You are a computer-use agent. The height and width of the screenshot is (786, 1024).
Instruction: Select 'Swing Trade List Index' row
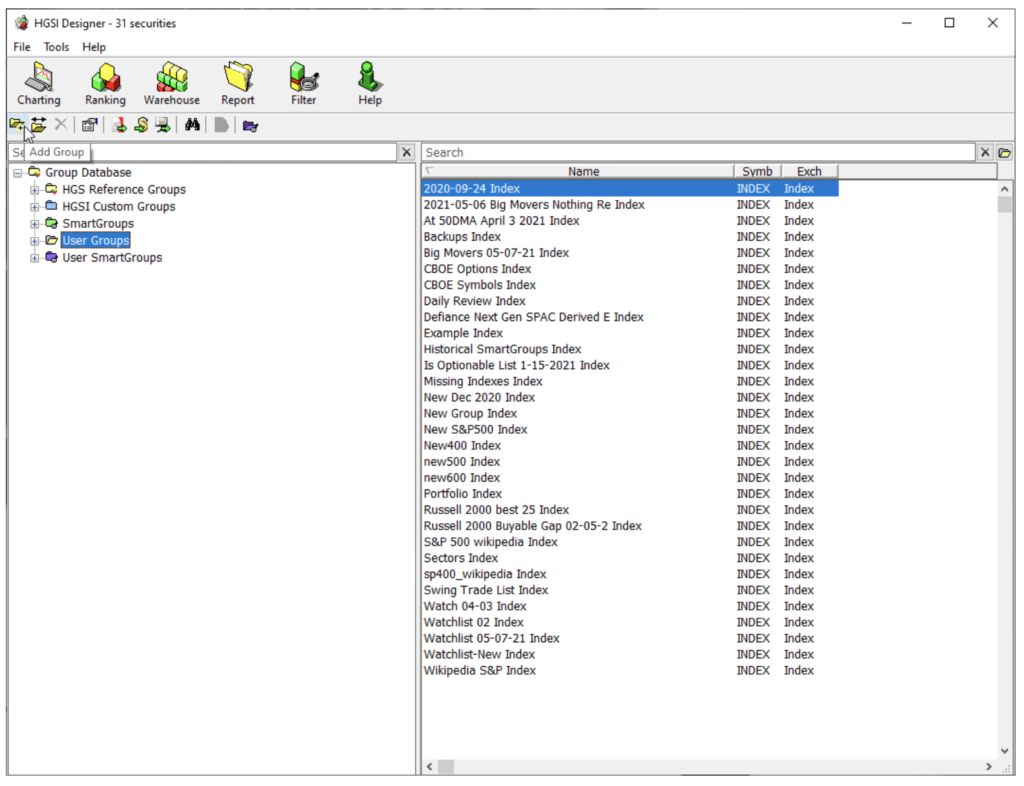[630, 590]
